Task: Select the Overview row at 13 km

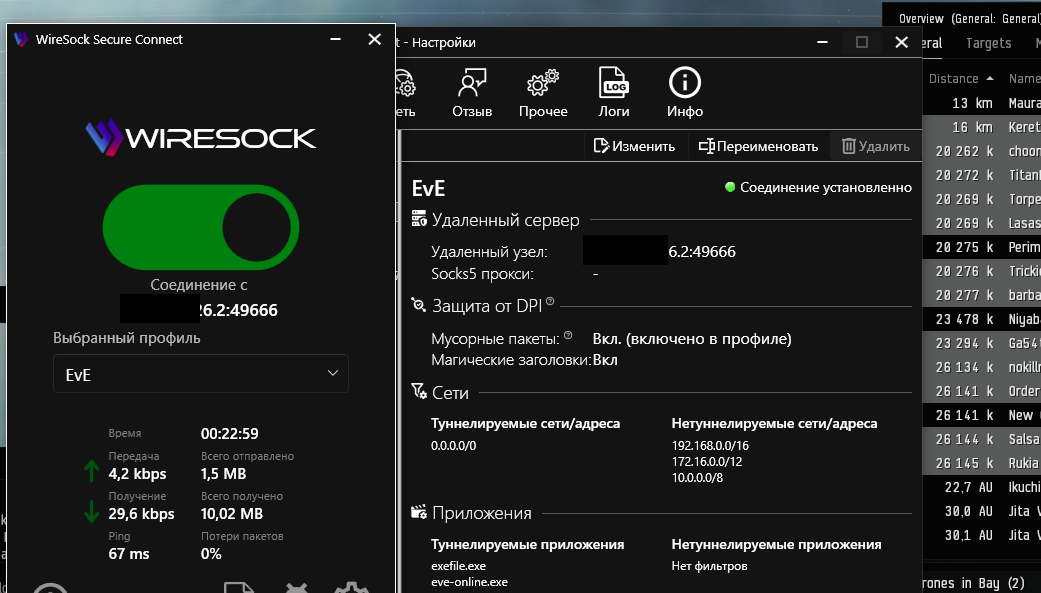Action: click(x=982, y=103)
